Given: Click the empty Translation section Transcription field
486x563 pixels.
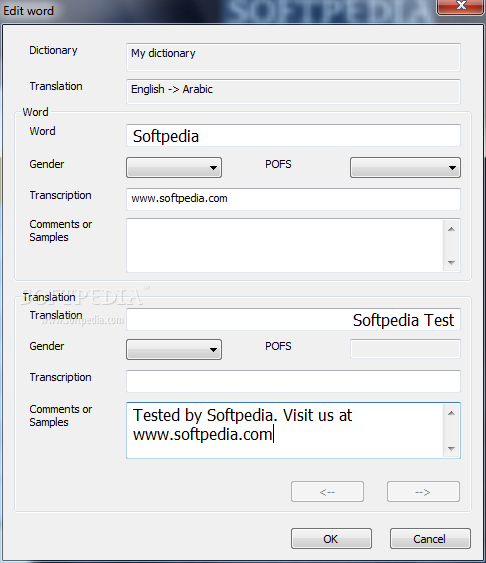Looking at the screenshot, I should pyautogui.click(x=293, y=381).
